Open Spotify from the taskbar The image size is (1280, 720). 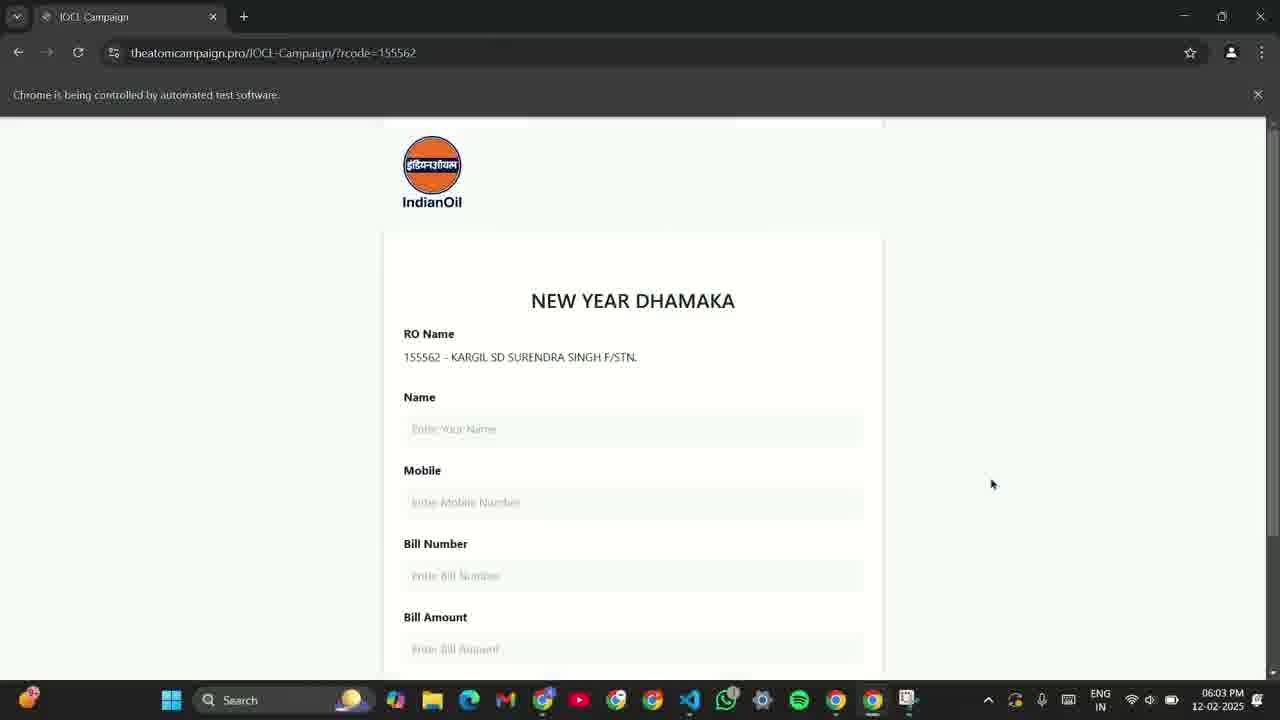(799, 700)
